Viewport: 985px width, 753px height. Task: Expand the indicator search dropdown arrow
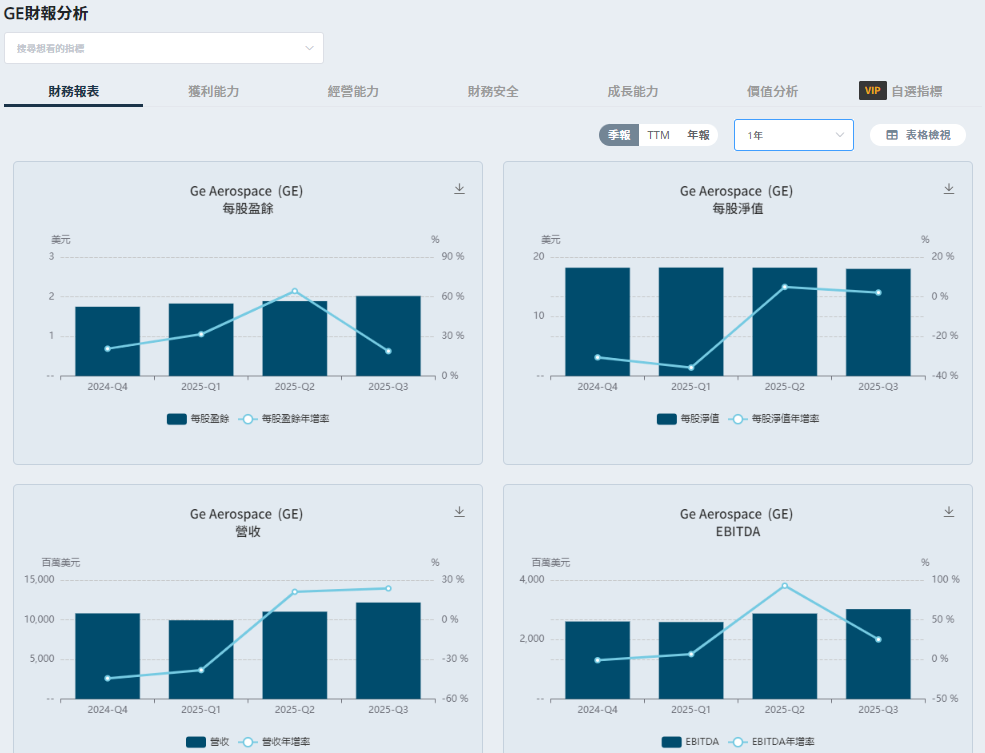309,48
